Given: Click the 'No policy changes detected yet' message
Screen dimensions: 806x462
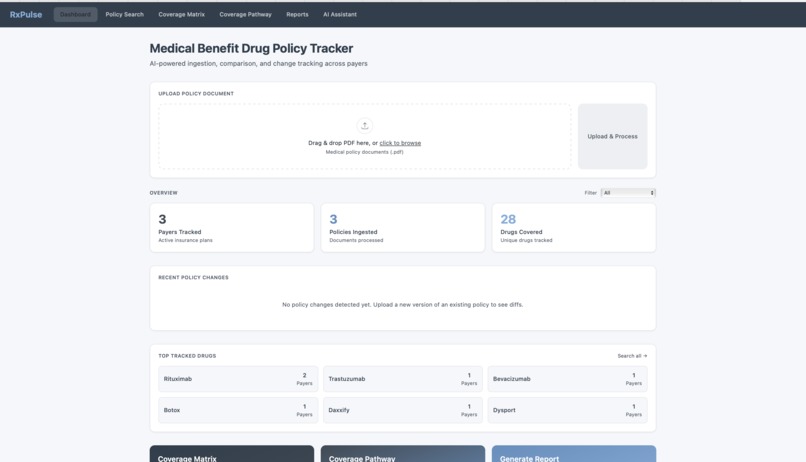Looking at the screenshot, I should (402, 305).
